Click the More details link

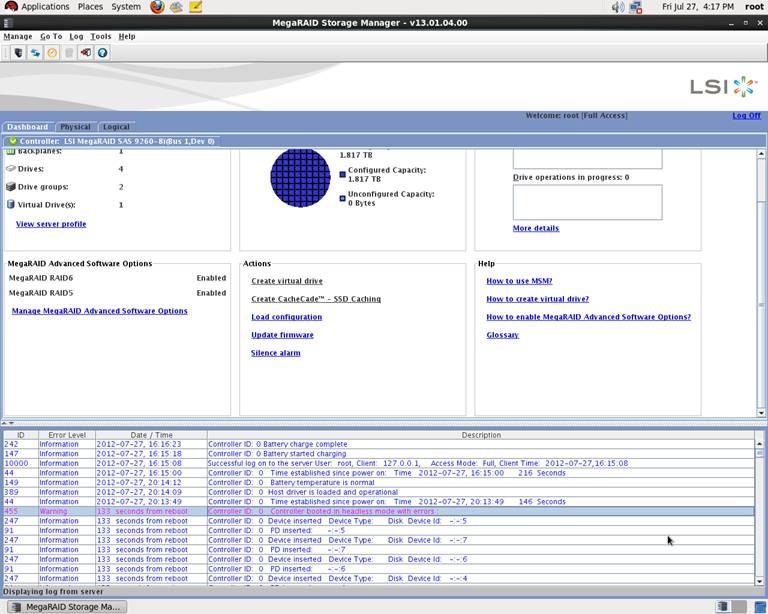click(536, 228)
